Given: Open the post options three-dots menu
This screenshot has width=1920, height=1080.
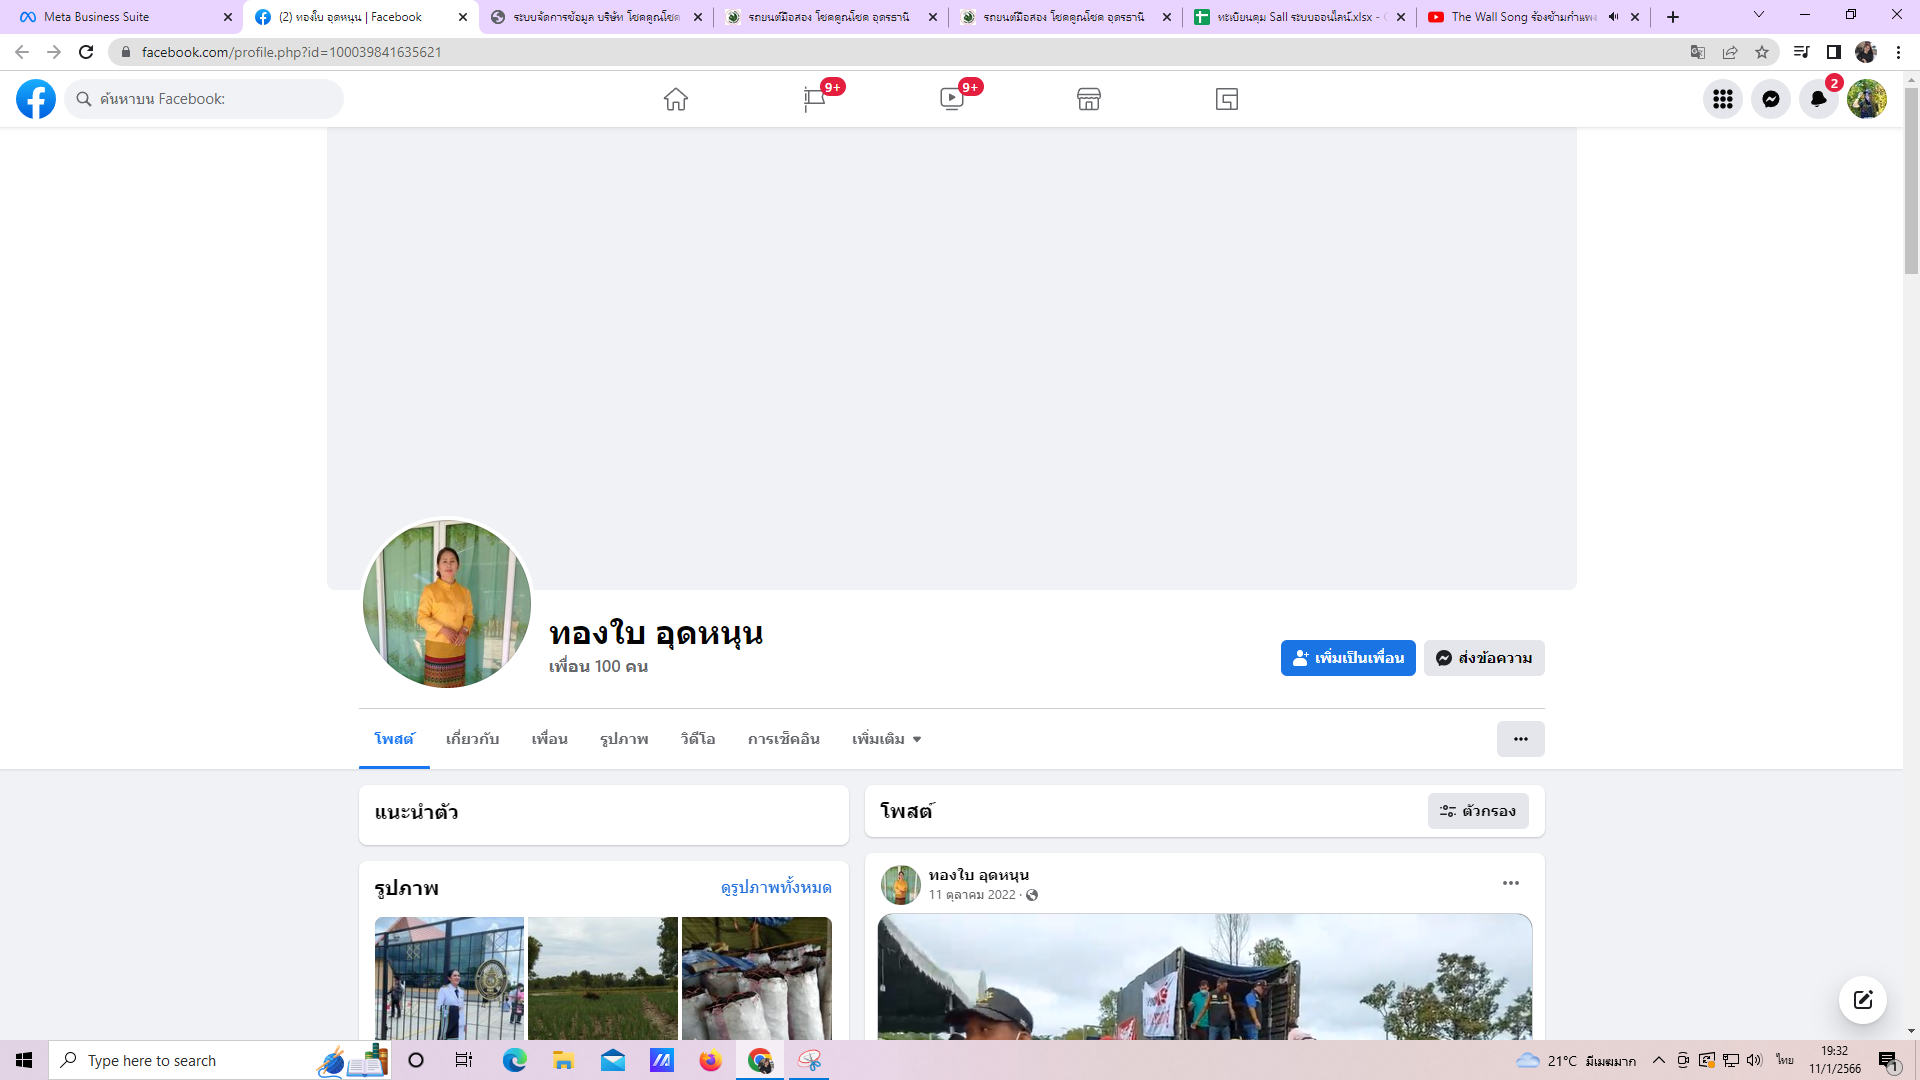Looking at the screenshot, I should (x=1510, y=883).
